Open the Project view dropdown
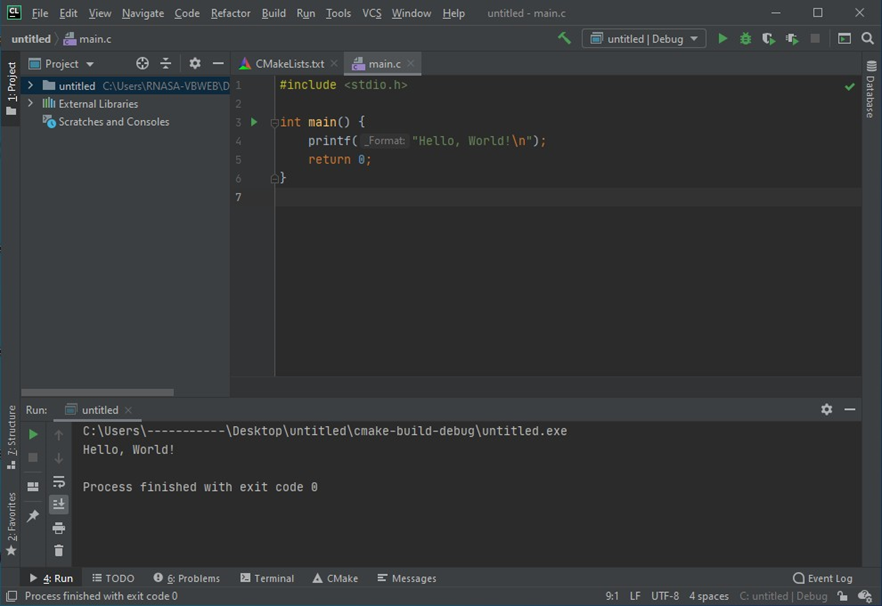882x606 pixels. [x=61, y=64]
